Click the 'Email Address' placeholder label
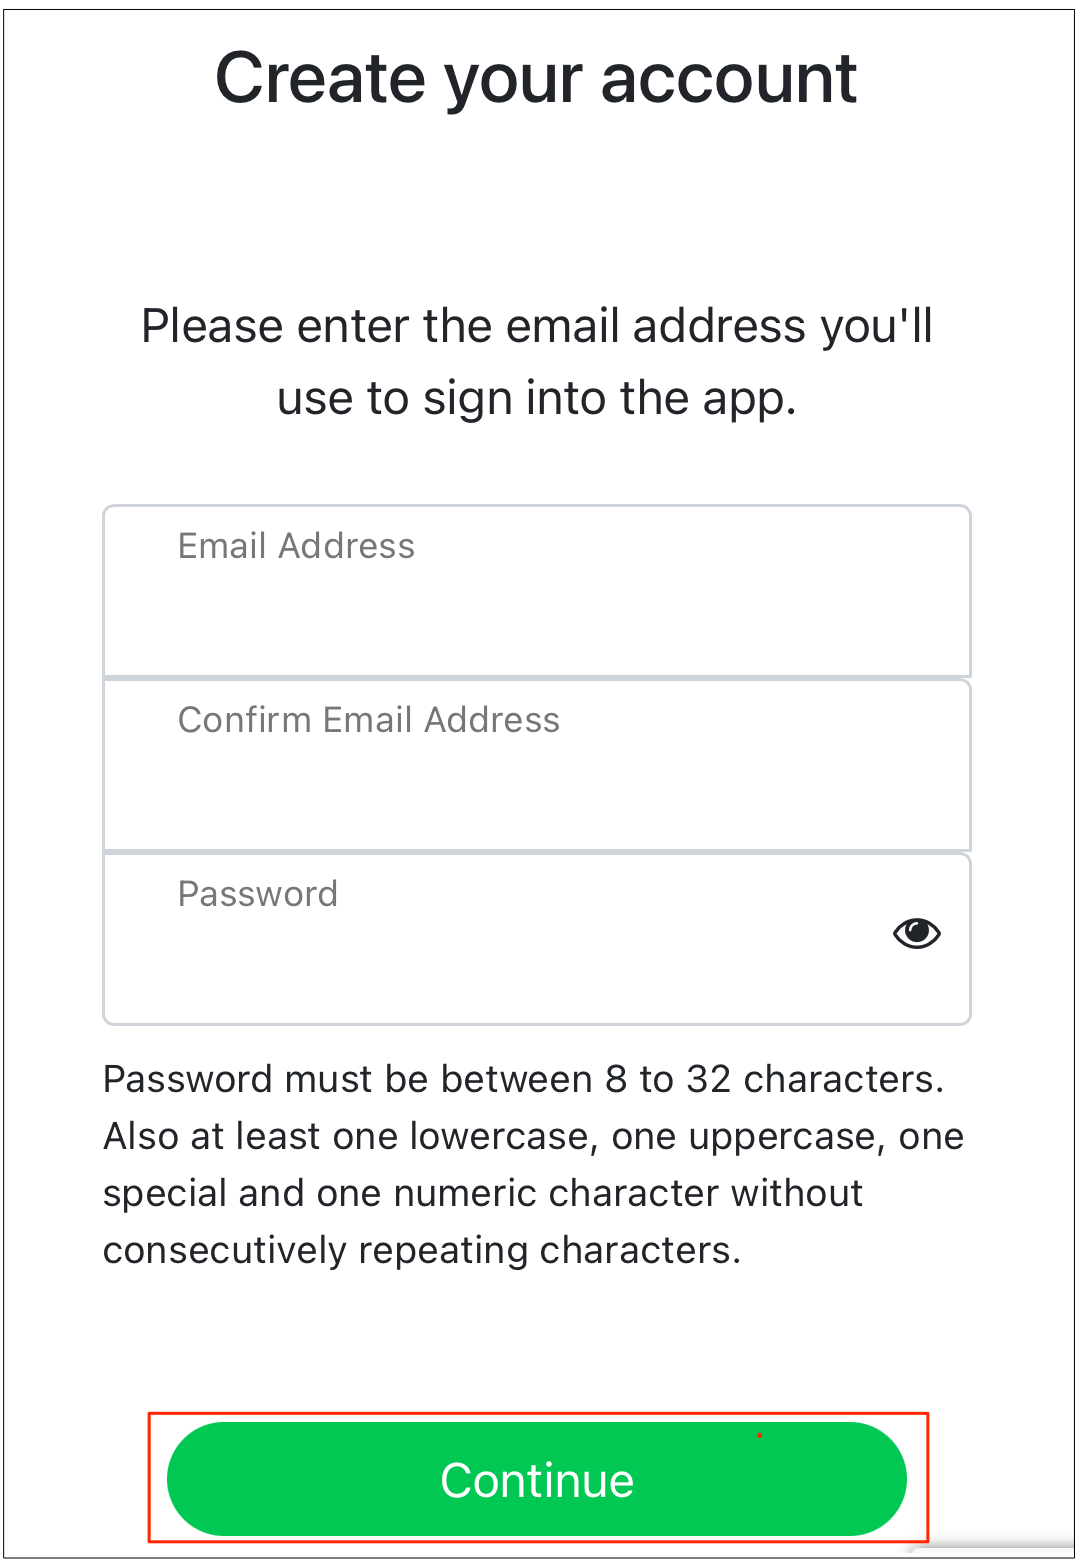 coord(296,546)
